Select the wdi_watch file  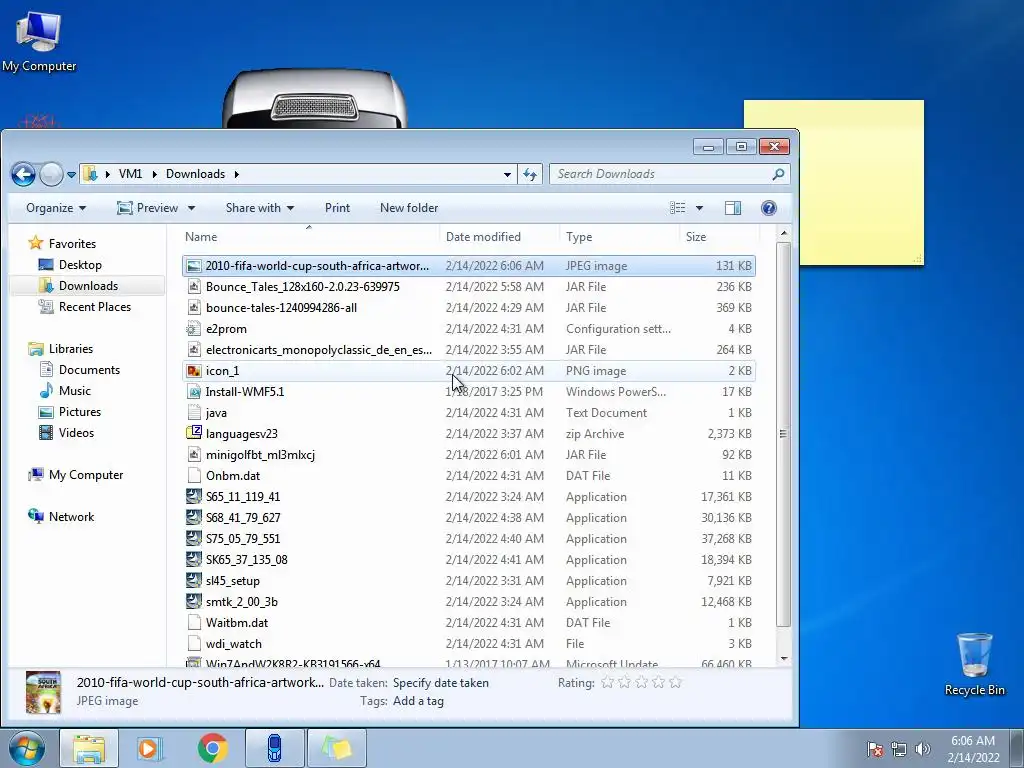(x=468, y=643)
